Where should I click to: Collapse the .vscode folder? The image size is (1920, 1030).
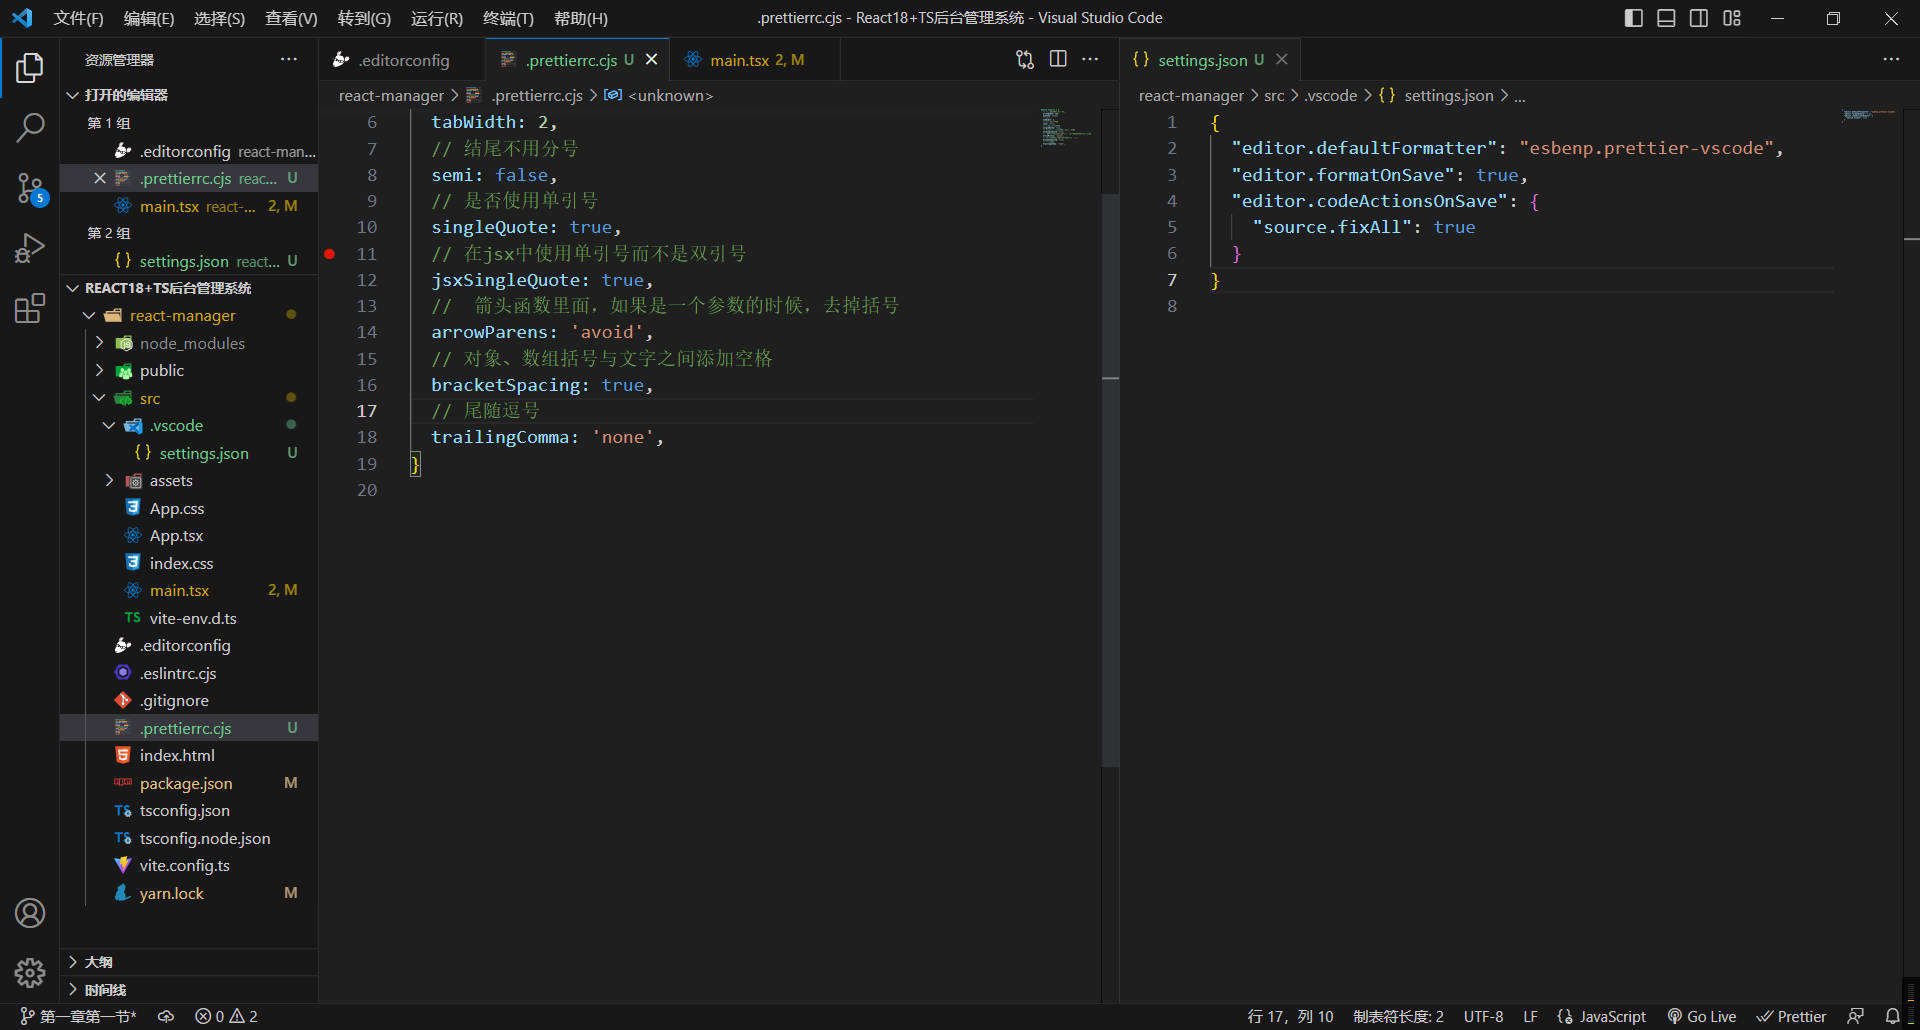coord(109,425)
